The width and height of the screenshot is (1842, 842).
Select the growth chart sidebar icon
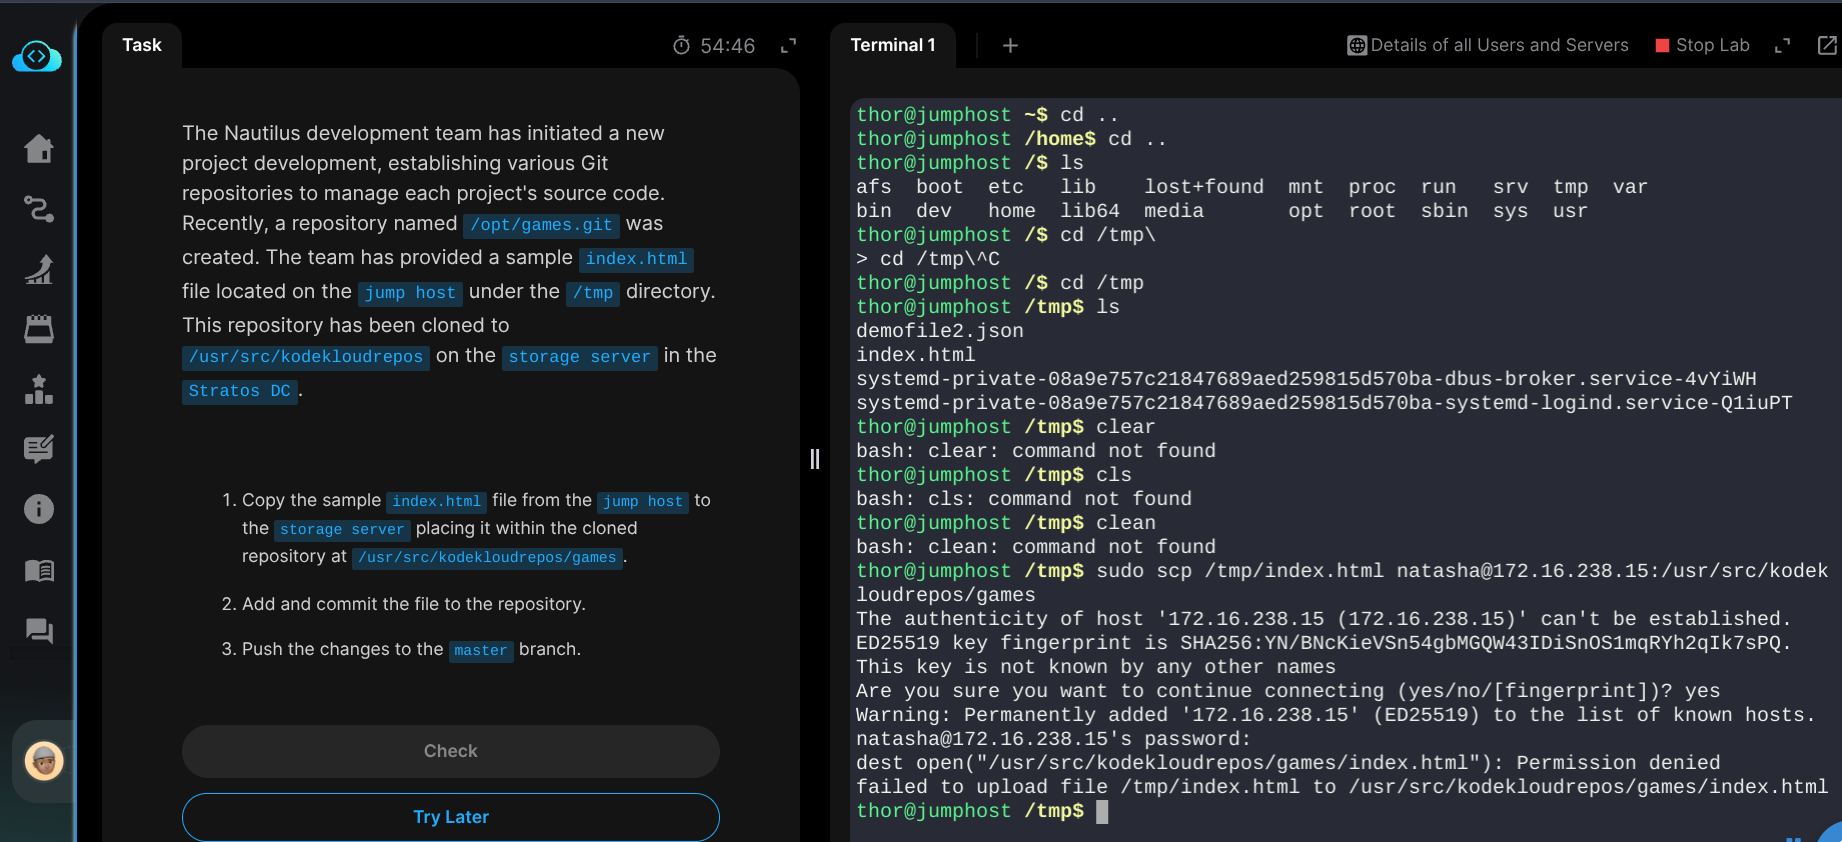coord(39,269)
